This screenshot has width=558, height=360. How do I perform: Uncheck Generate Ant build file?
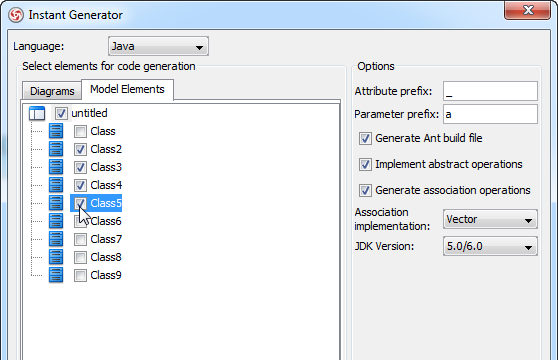[365, 138]
